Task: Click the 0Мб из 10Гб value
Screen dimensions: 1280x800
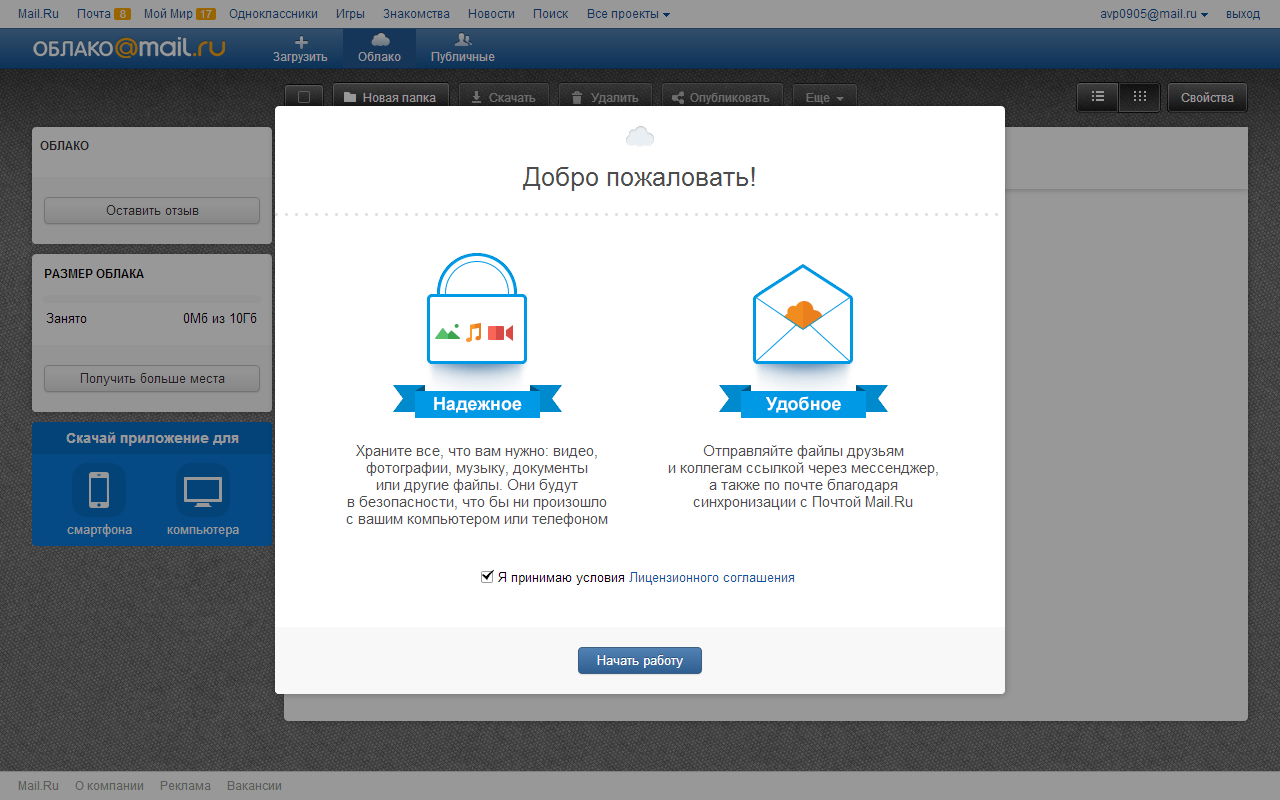Action: click(x=220, y=319)
